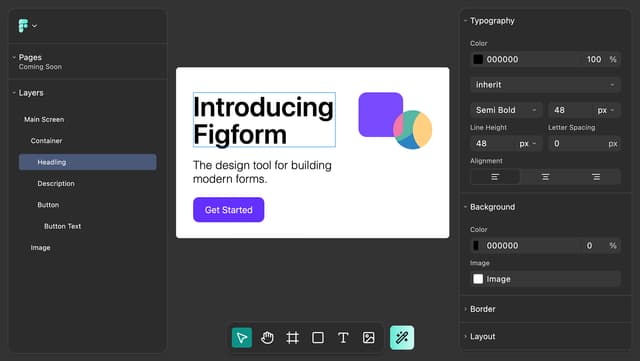This screenshot has height=361, width=640.
Task: Select the Description layer
Action: tap(56, 183)
